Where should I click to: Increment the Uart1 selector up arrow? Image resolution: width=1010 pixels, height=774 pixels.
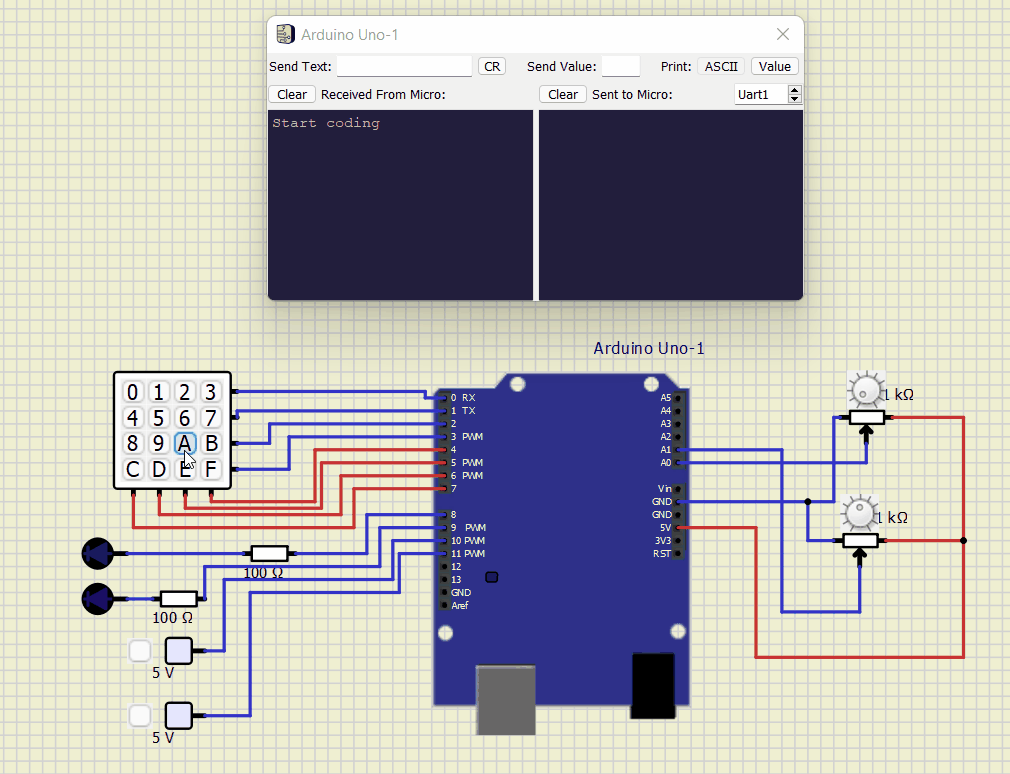coord(794,90)
